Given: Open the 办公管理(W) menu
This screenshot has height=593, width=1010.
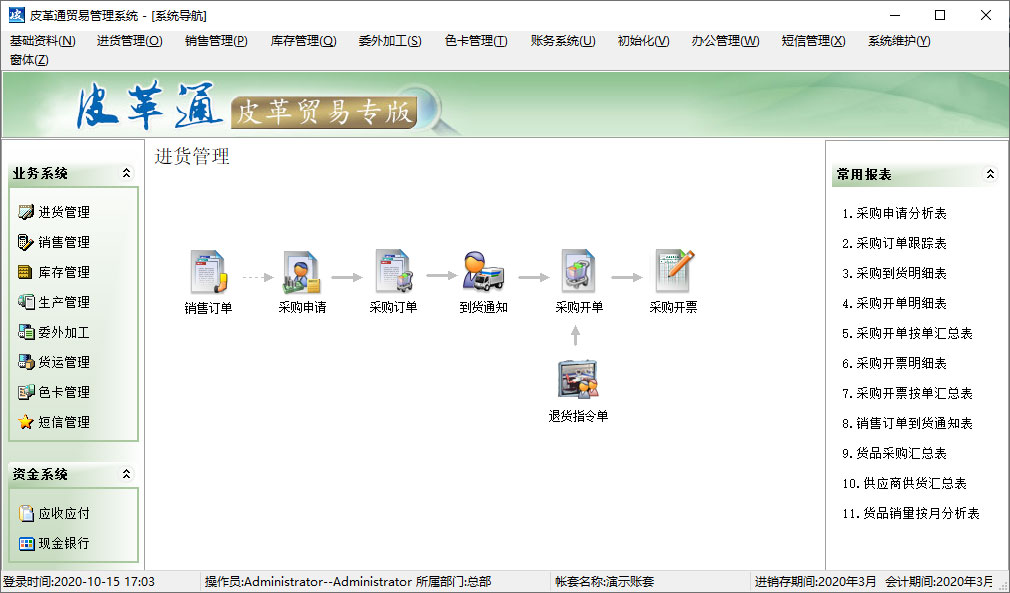Looking at the screenshot, I should 725,41.
